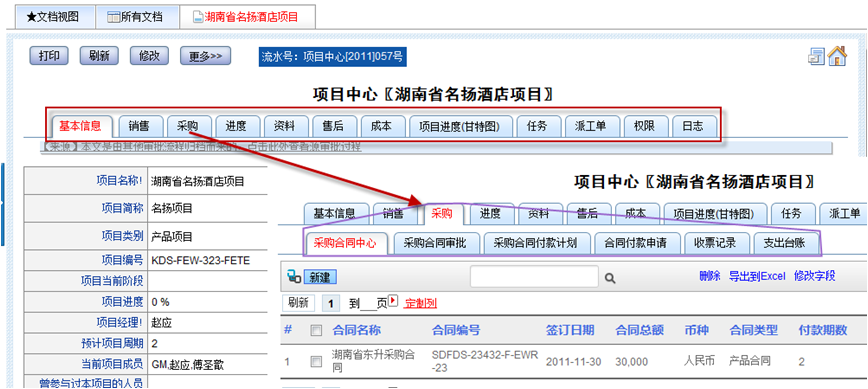Click the home icon at top right
868x389 pixels.
click(838, 56)
